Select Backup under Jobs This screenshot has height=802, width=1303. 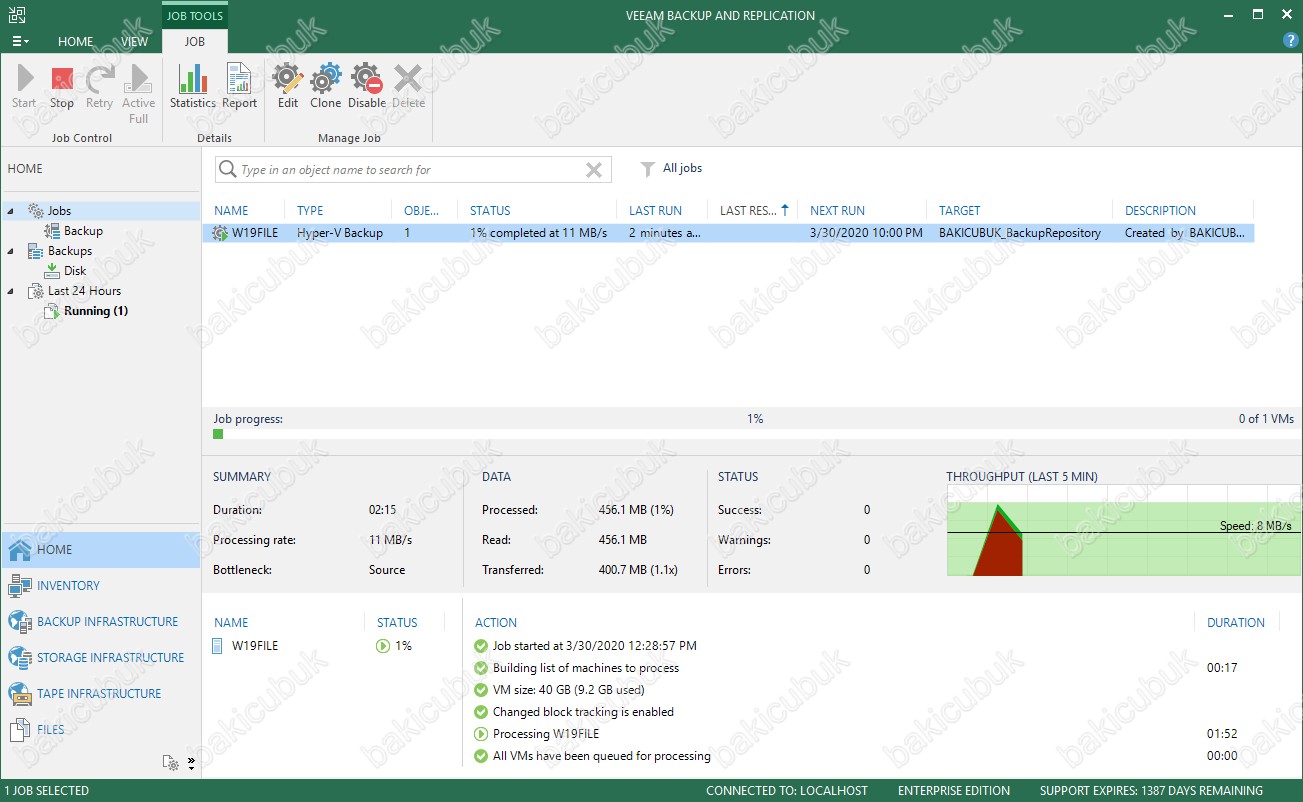(x=83, y=231)
